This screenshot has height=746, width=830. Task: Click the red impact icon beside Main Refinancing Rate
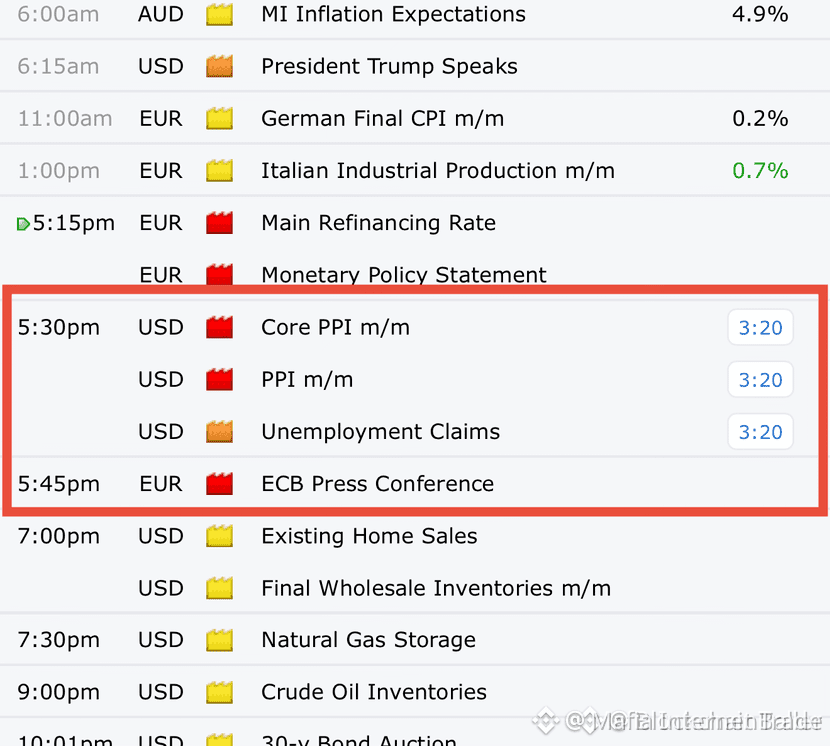[219, 222]
